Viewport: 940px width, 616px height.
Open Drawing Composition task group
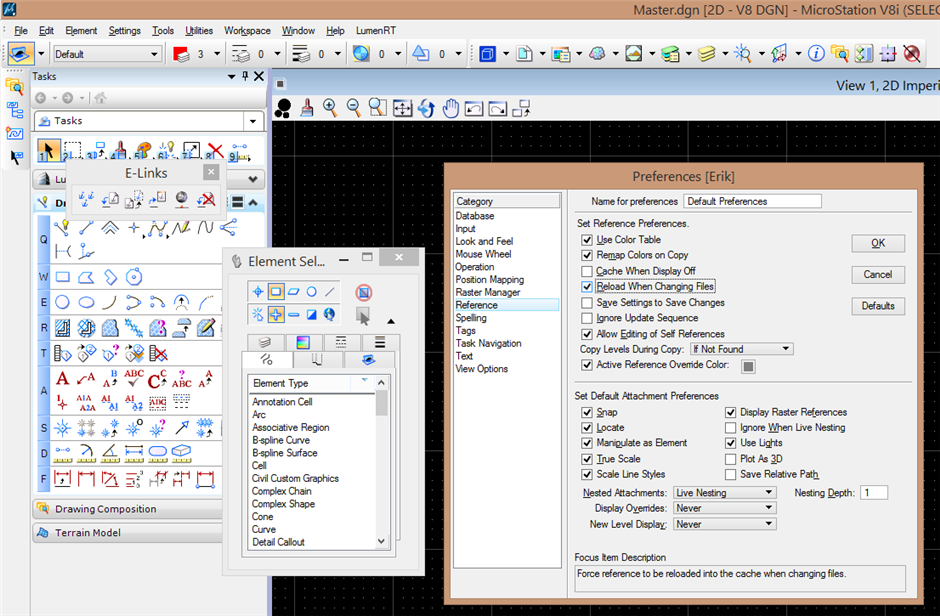[127, 509]
